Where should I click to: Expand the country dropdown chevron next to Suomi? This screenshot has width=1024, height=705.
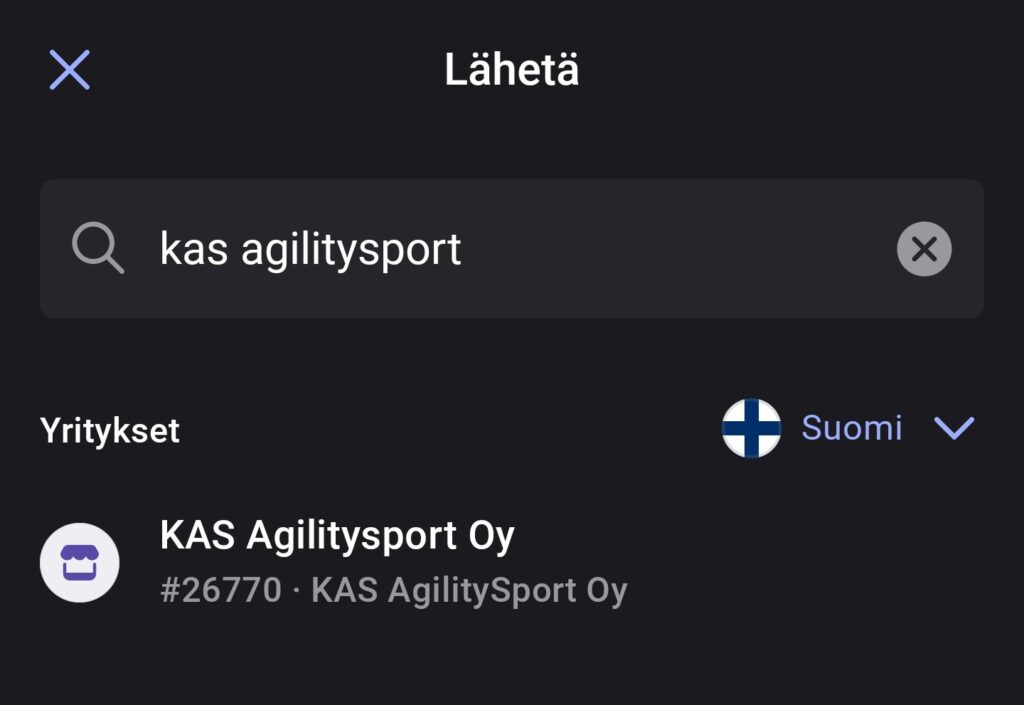(953, 429)
